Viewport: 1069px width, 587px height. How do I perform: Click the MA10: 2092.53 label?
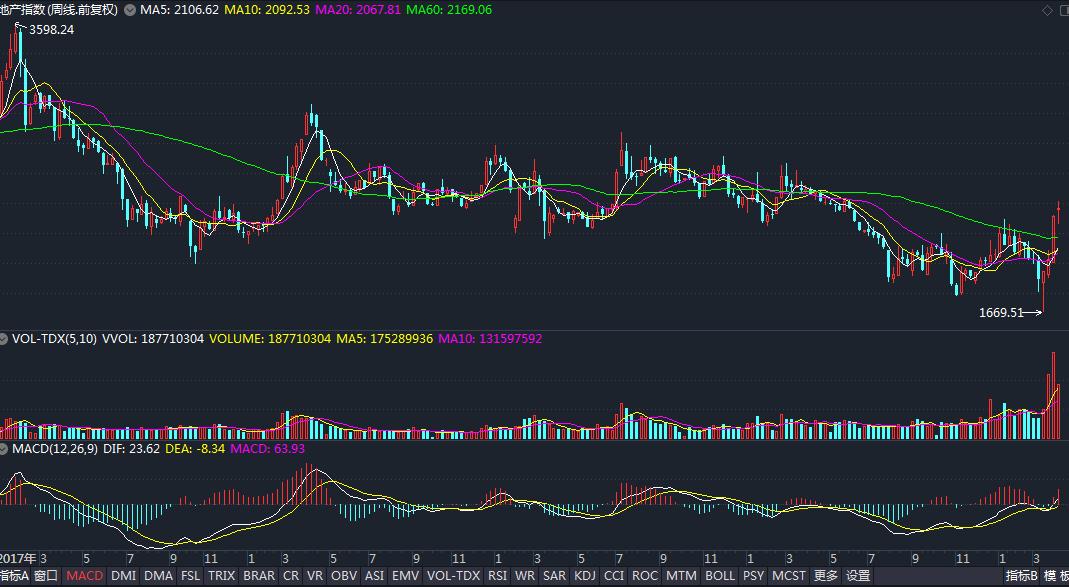pyautogui.click(x=267, y=10)
